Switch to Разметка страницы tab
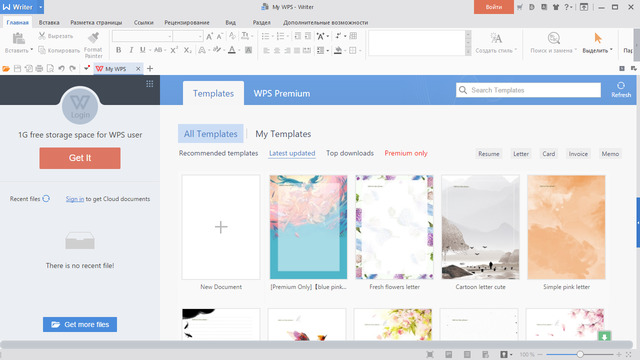The width and height of the screenshot is (640, 360). pos(96,22)
